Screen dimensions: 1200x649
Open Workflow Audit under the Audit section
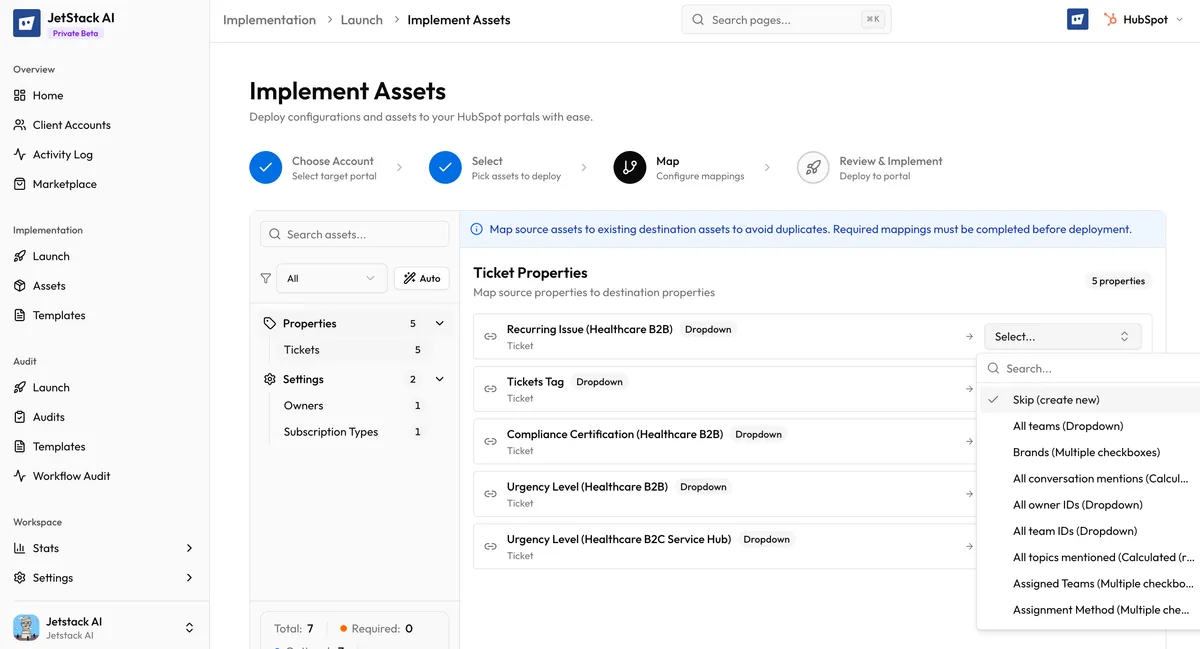71,476
